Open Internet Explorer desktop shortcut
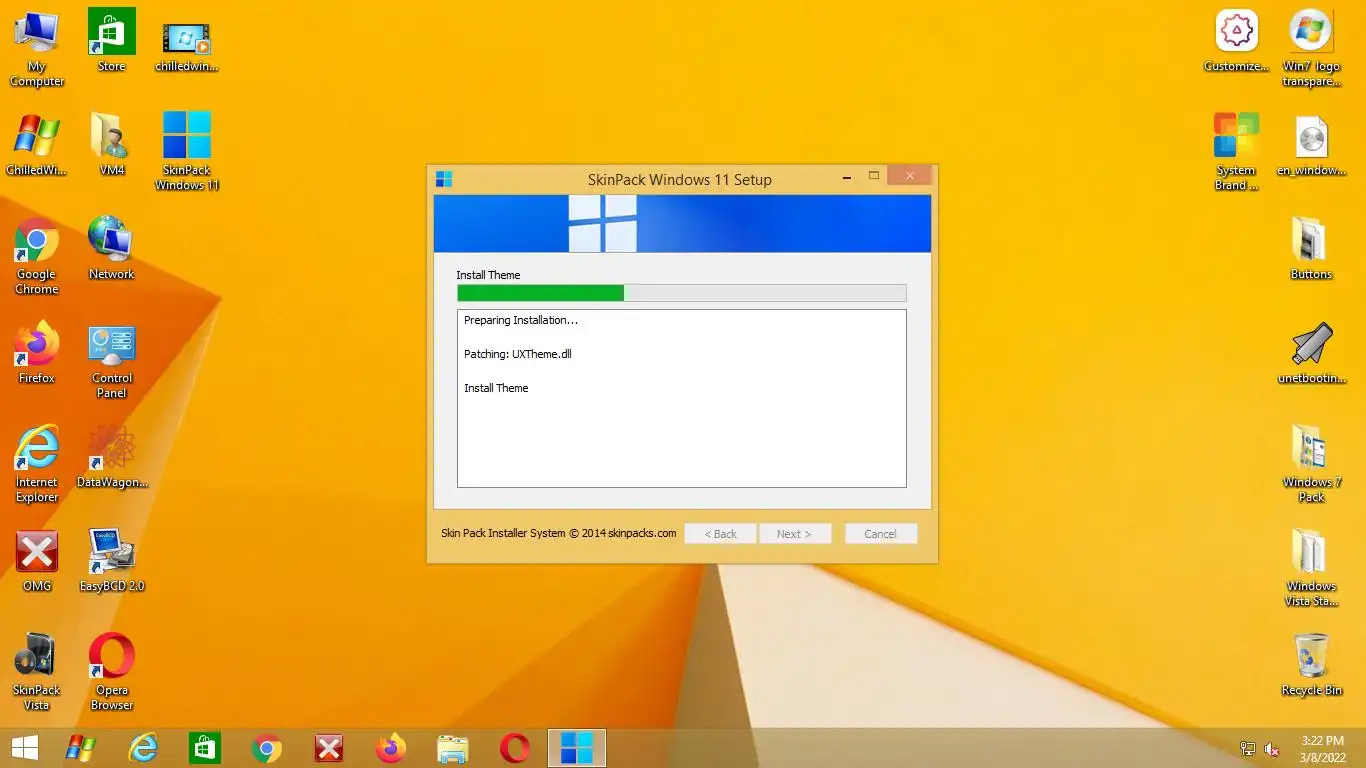Image resolution: width=1366 pixels, height=768 pixels. tap(37, 464)
